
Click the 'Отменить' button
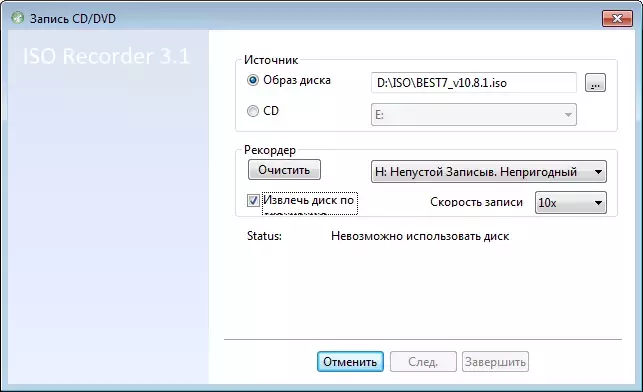[x=350, y=362]
